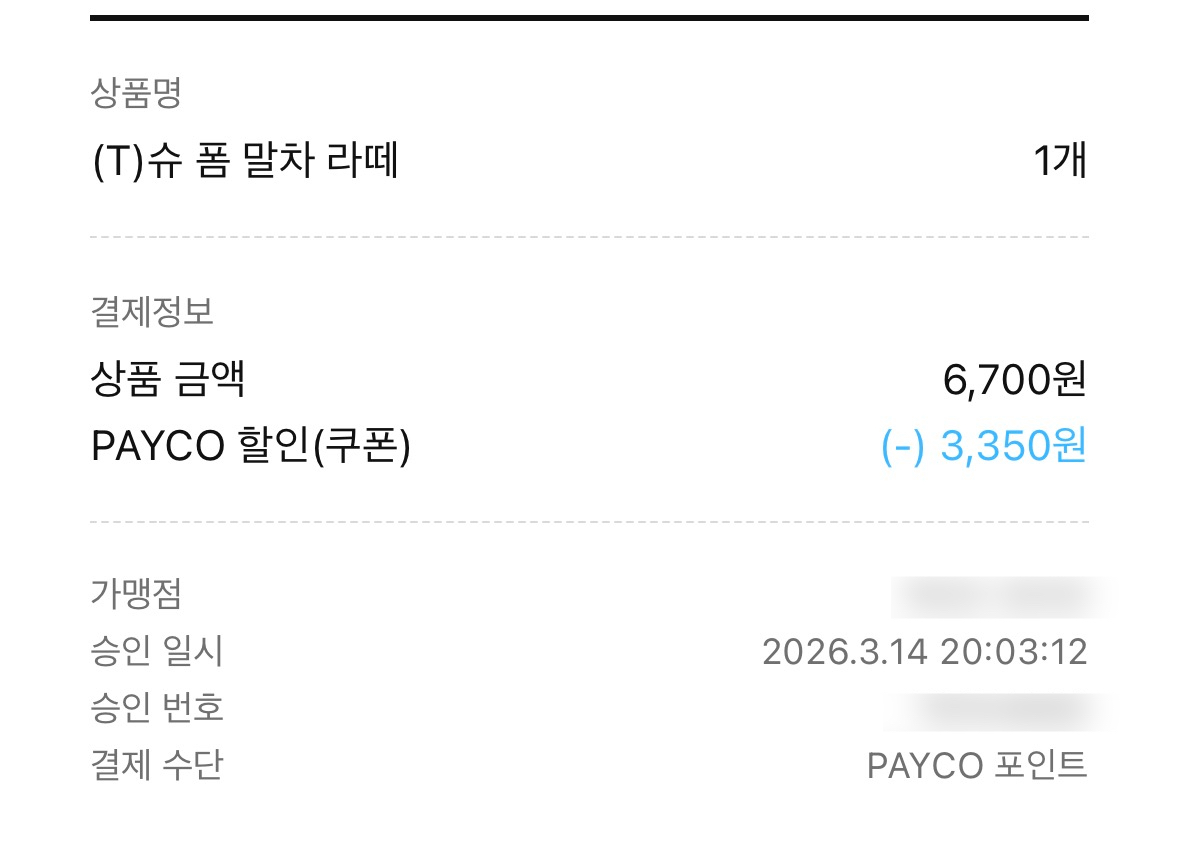Click the 상품명 section label
This screenshot has width=1179, height=854.
pyautogui.click(x=136, y=93)
